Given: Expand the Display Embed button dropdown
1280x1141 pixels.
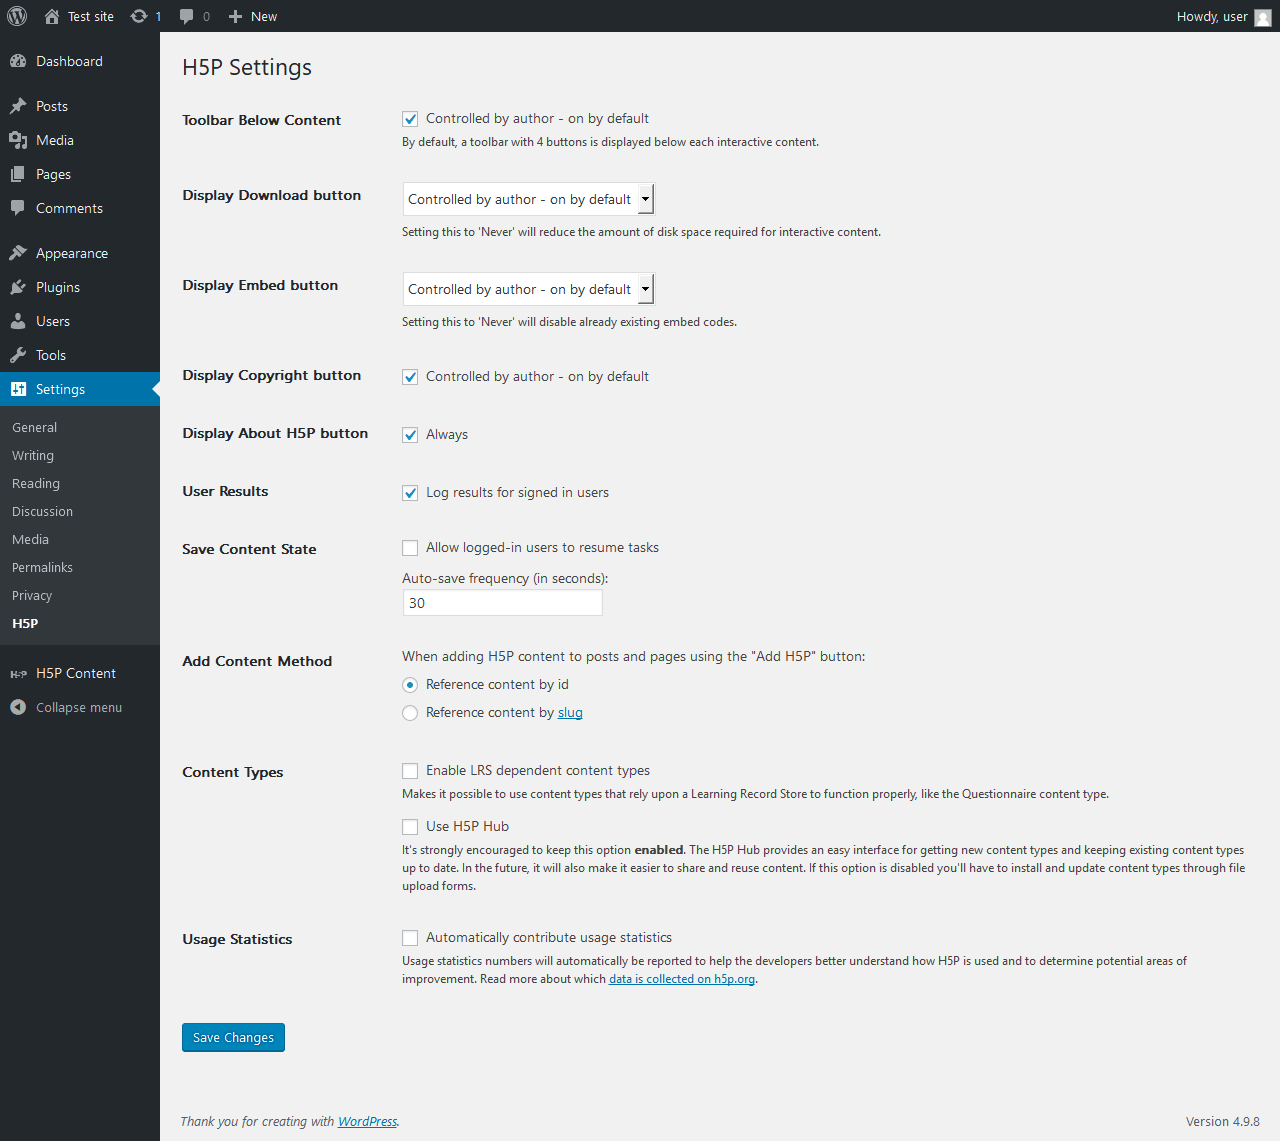Looking at the screenshot, I should [528, 289].
